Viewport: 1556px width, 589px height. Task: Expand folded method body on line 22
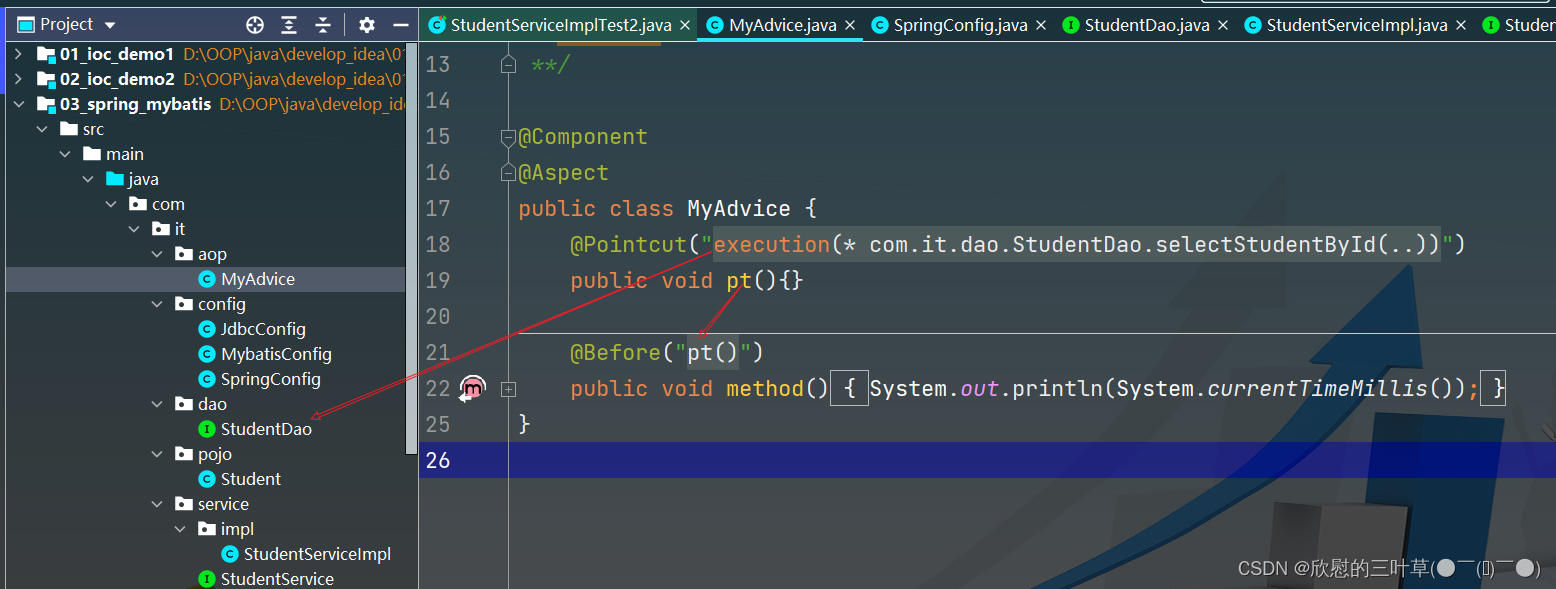click(508, 388)
